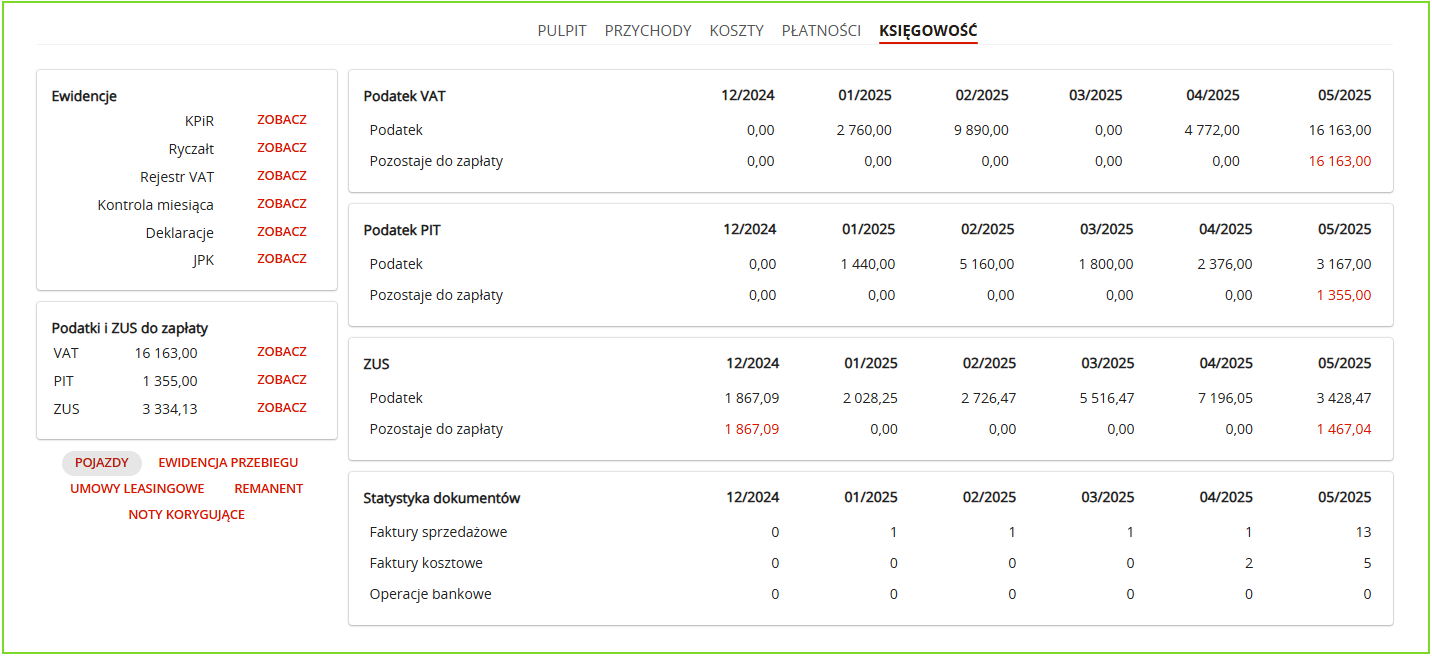Click PIT amount 1 355,00 in sidebar
1432x657 pixels.
170,381
